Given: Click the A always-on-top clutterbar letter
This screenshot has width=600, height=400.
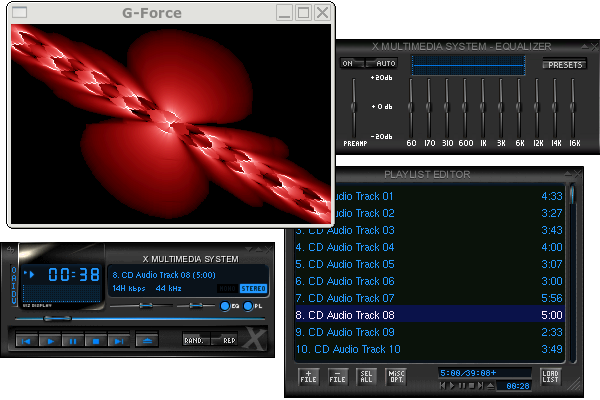Looking at the screenshot, I should point(14,278).
